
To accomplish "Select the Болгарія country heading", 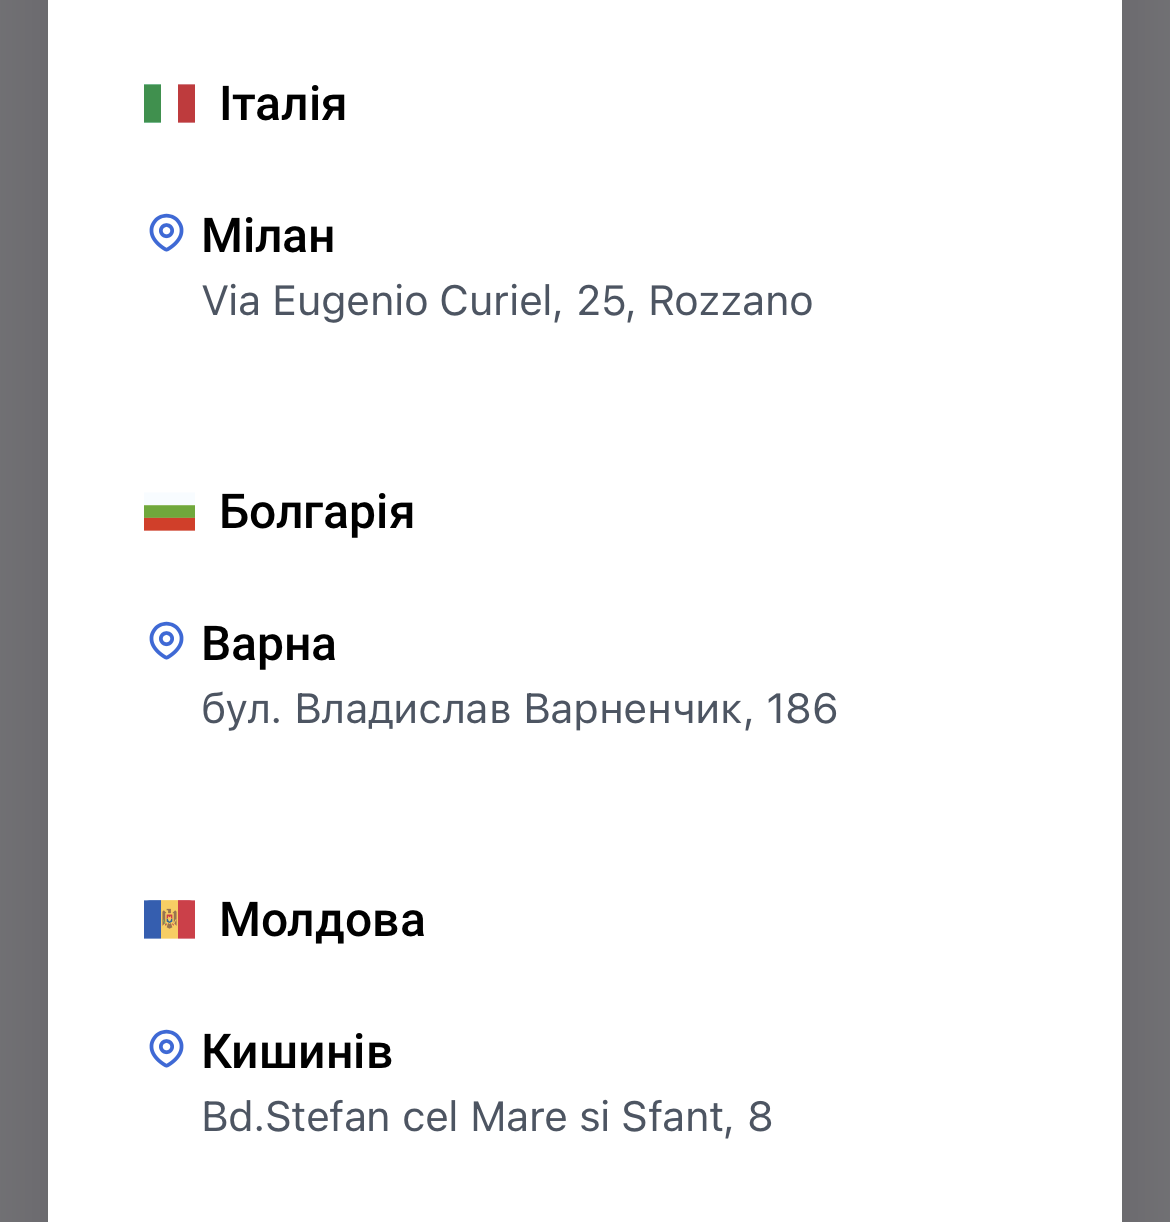I will [x=317, y=512].
